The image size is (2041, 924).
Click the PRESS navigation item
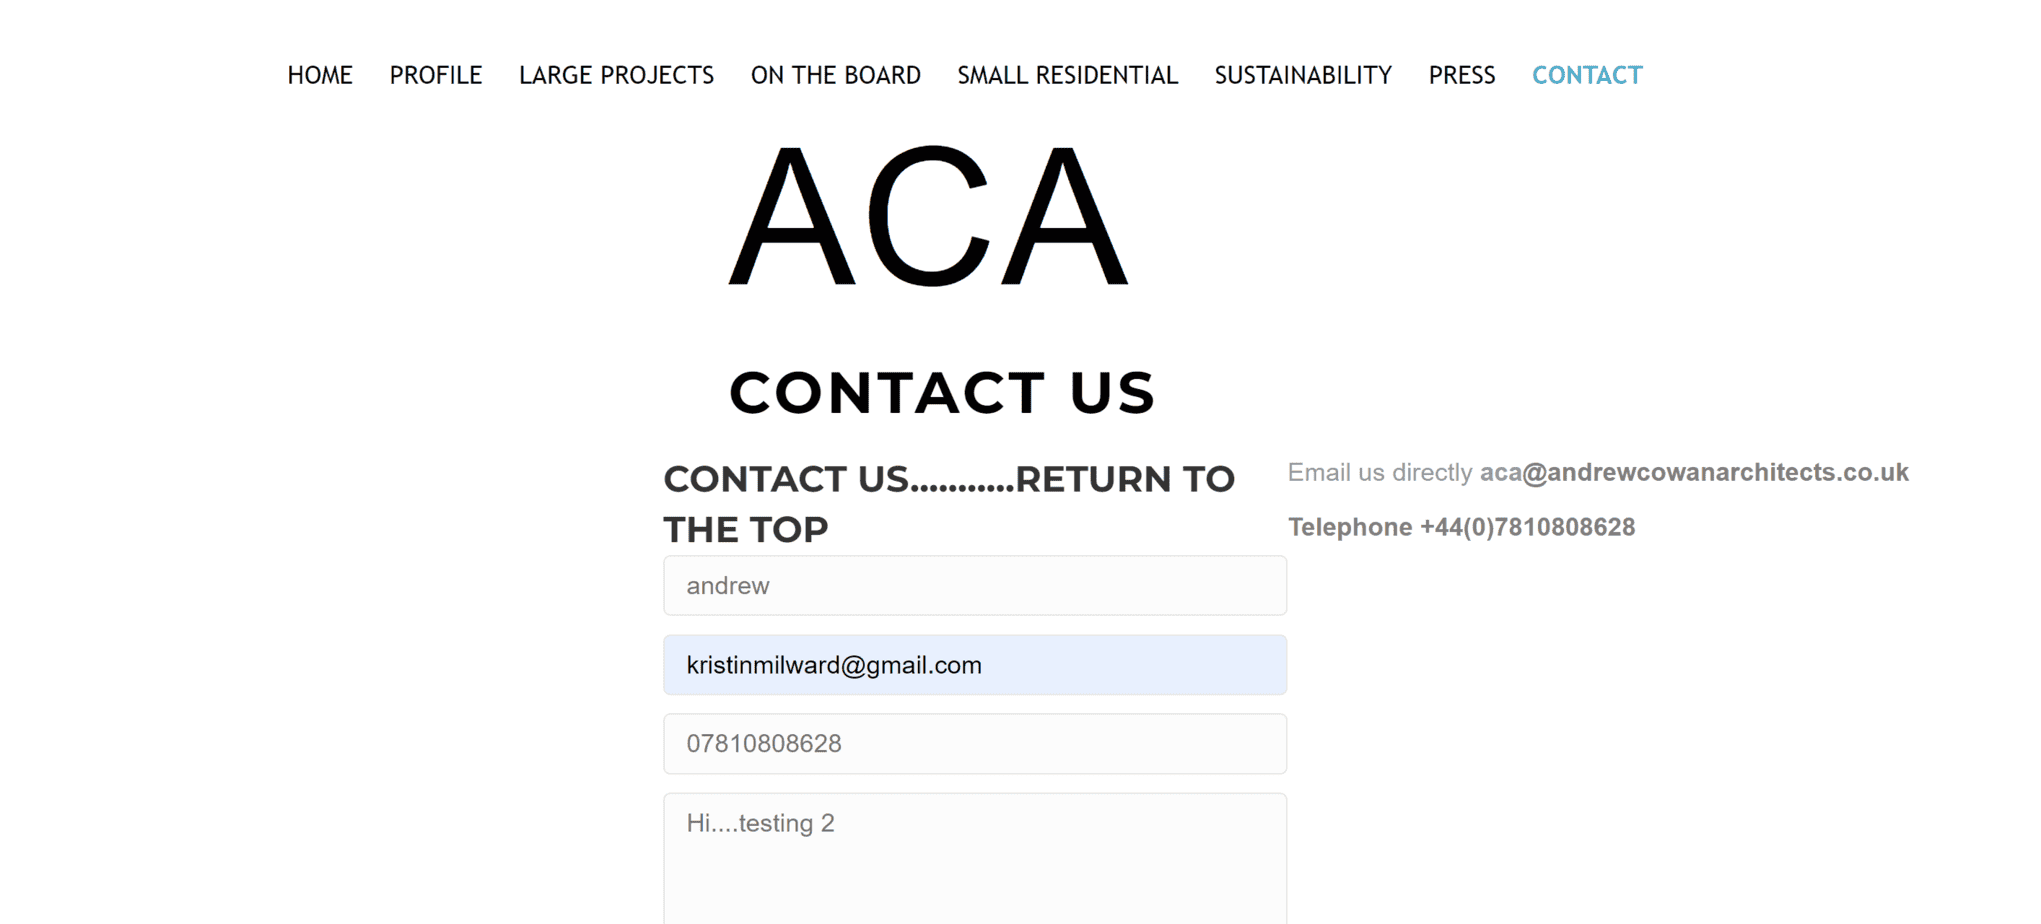pyautogui.click(x=1462, y=76)
